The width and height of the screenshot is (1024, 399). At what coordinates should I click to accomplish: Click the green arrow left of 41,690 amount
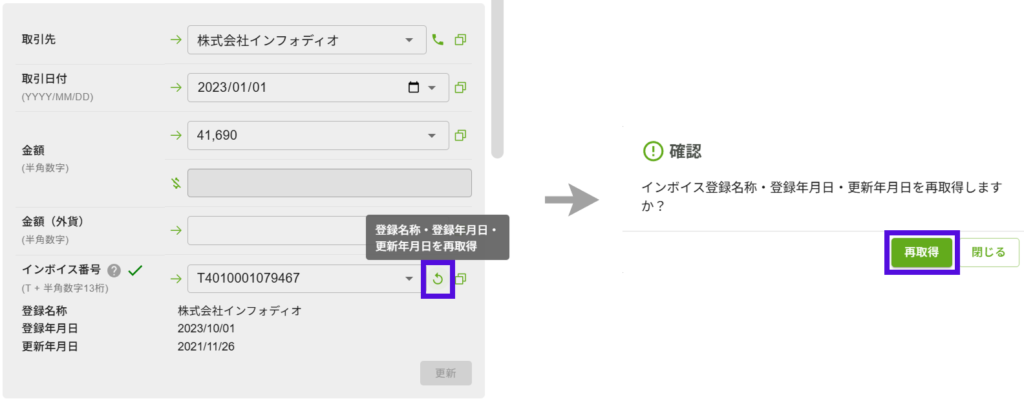coord(175,135)
